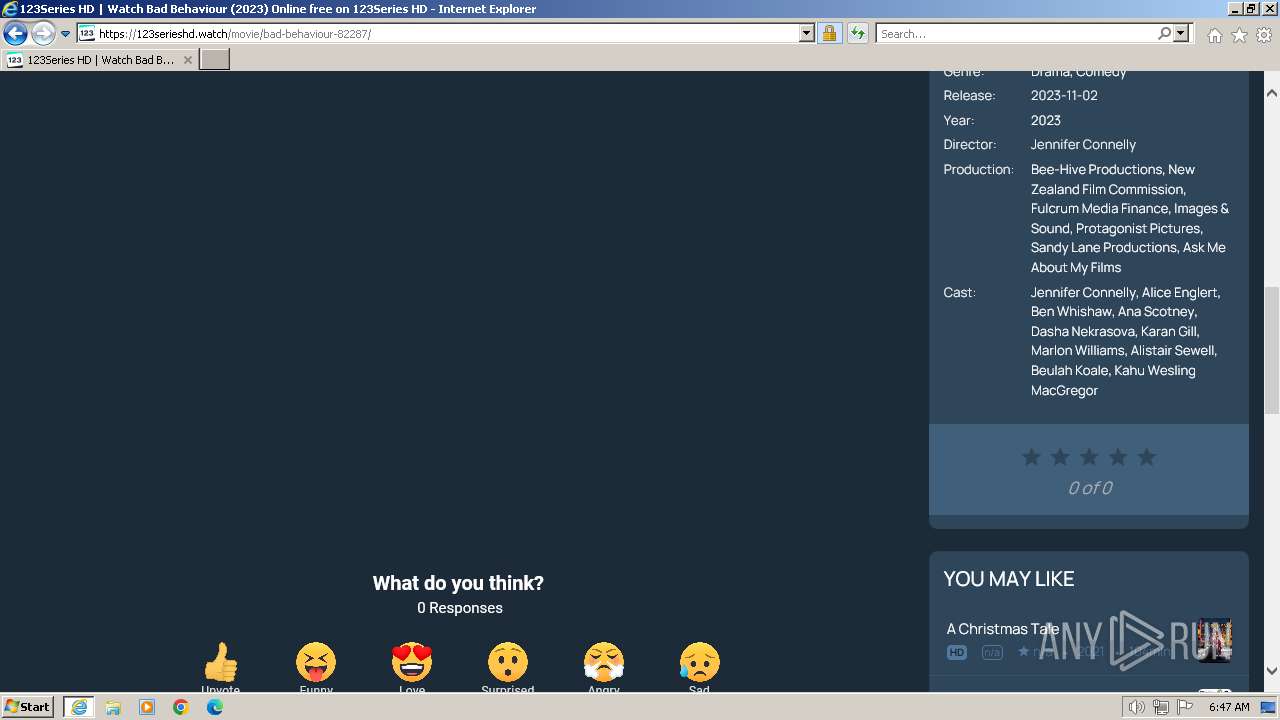
Task: Click the volume speaker tray icon
Action: pyautogui.click(x=1136, y=707)
